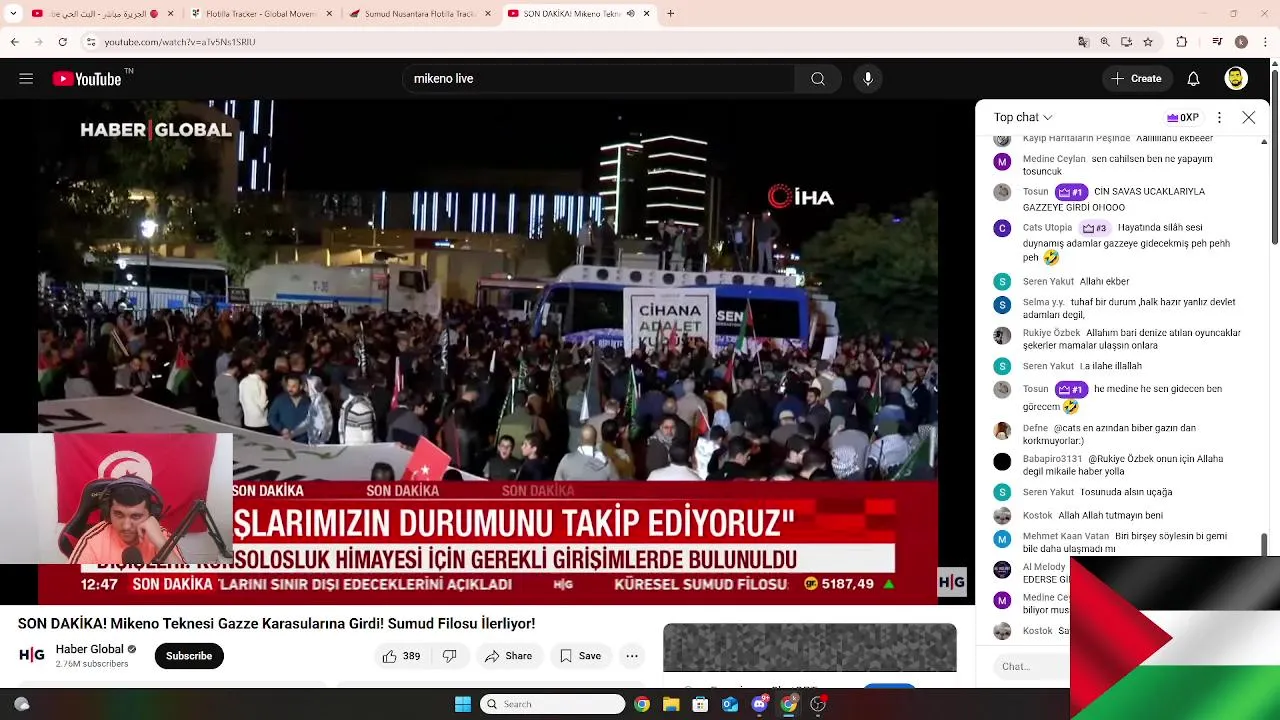
Task: Subscribe to Haber Global channel
Action: [x=189, y=656]
